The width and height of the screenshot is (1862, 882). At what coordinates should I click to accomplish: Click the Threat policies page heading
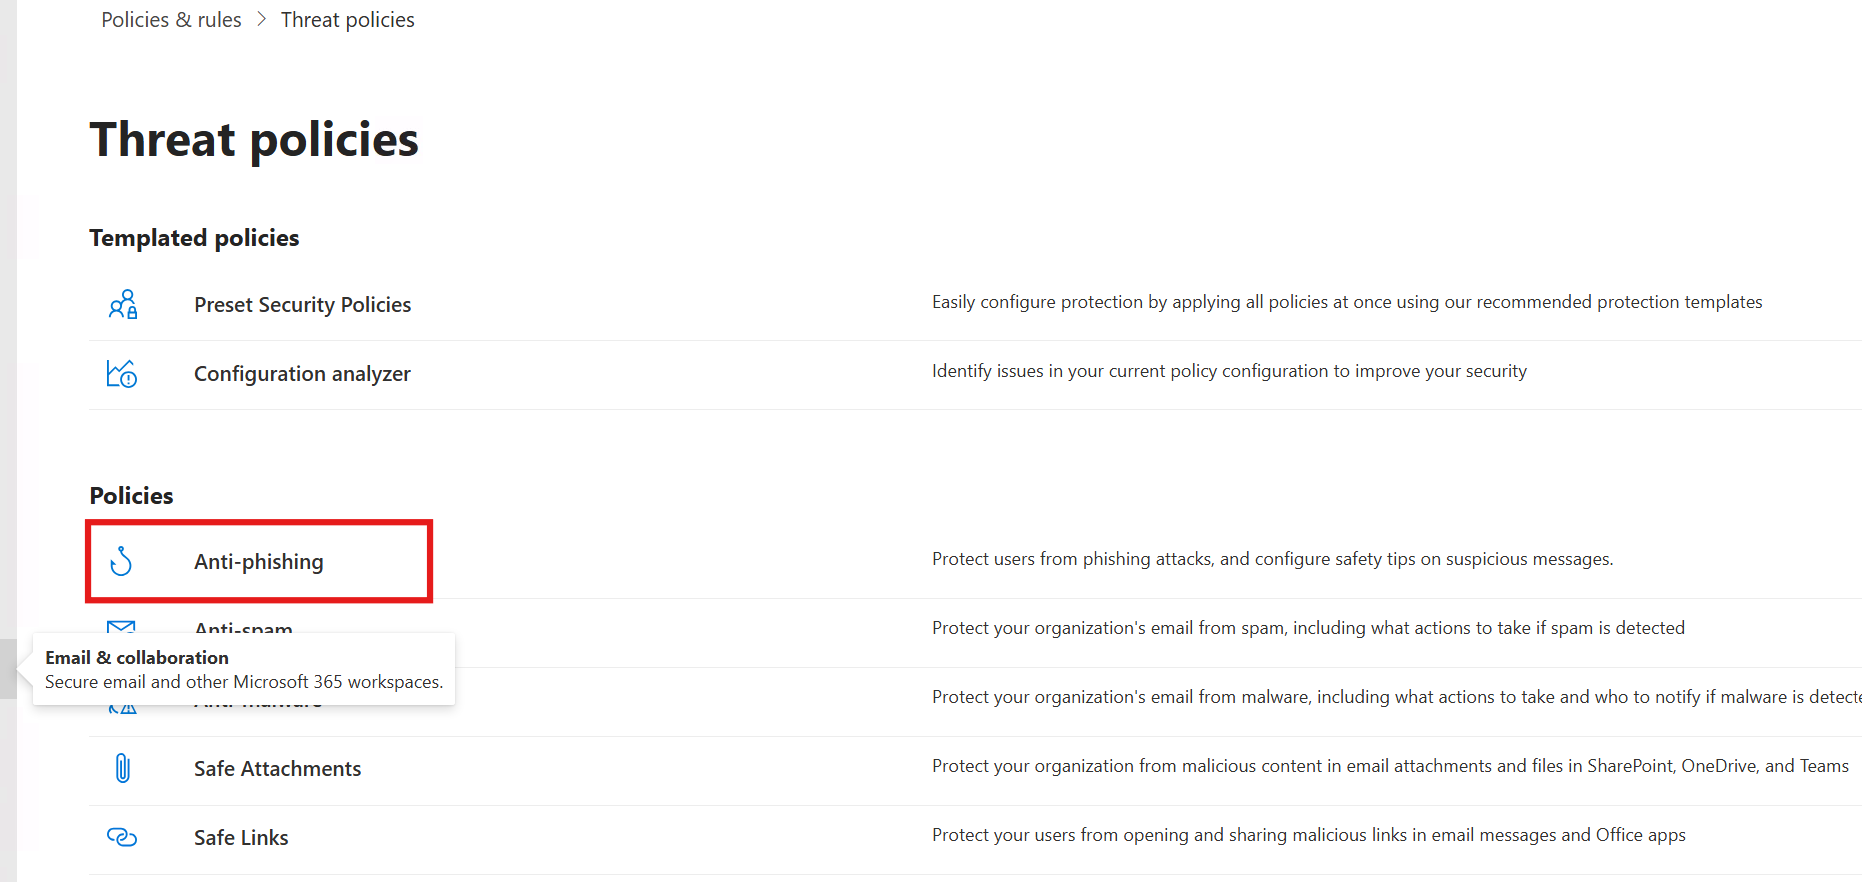point(254,139)
